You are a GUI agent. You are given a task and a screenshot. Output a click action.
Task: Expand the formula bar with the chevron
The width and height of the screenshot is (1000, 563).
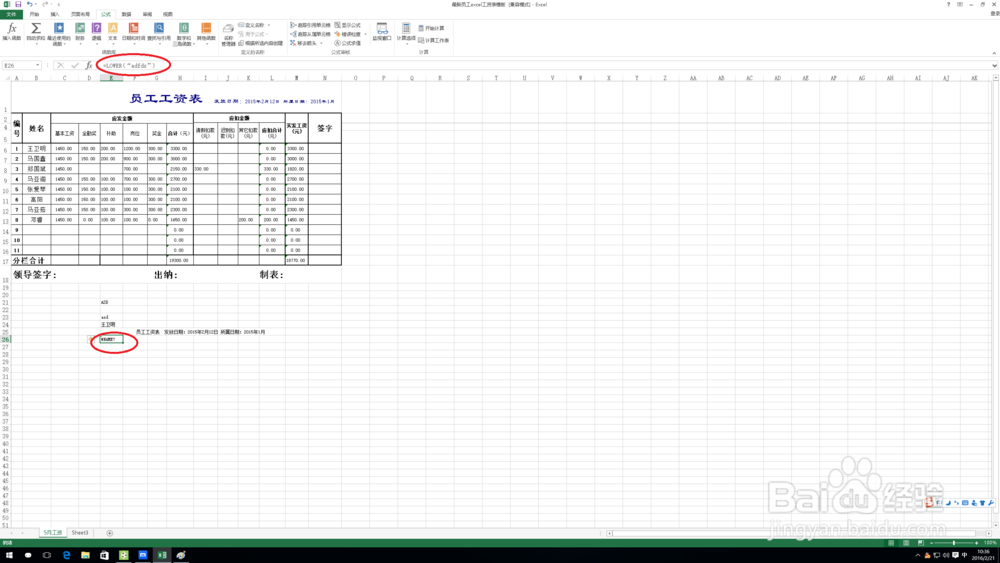994,65
